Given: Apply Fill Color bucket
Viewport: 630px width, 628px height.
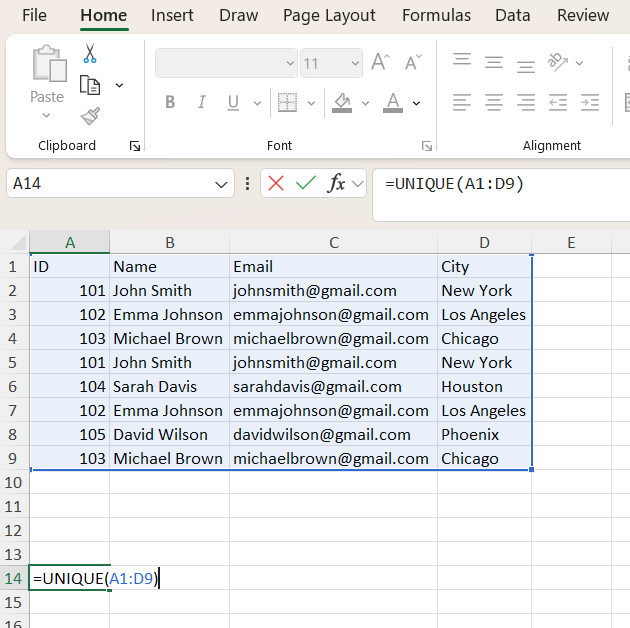Looking at the screenshot, I should (x=342, y=102).
